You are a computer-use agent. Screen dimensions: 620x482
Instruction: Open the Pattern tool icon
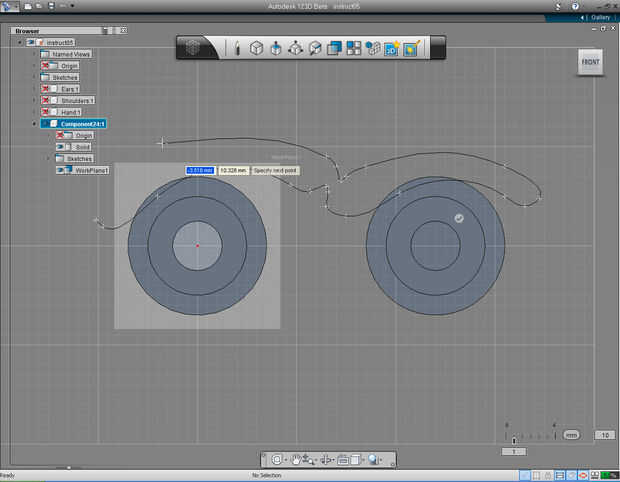[x=354, y=48]
